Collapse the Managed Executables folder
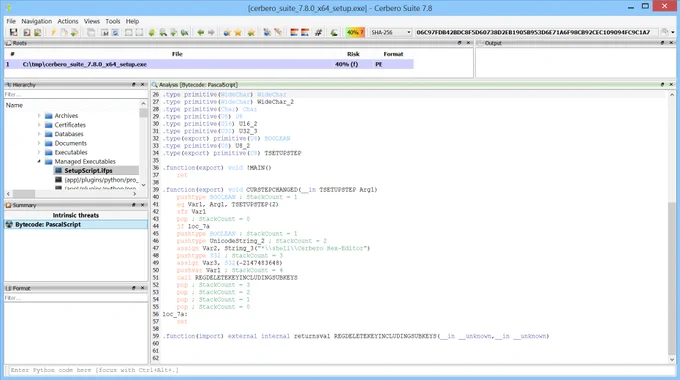Screen dimensions: 680x380 point(39,161)
